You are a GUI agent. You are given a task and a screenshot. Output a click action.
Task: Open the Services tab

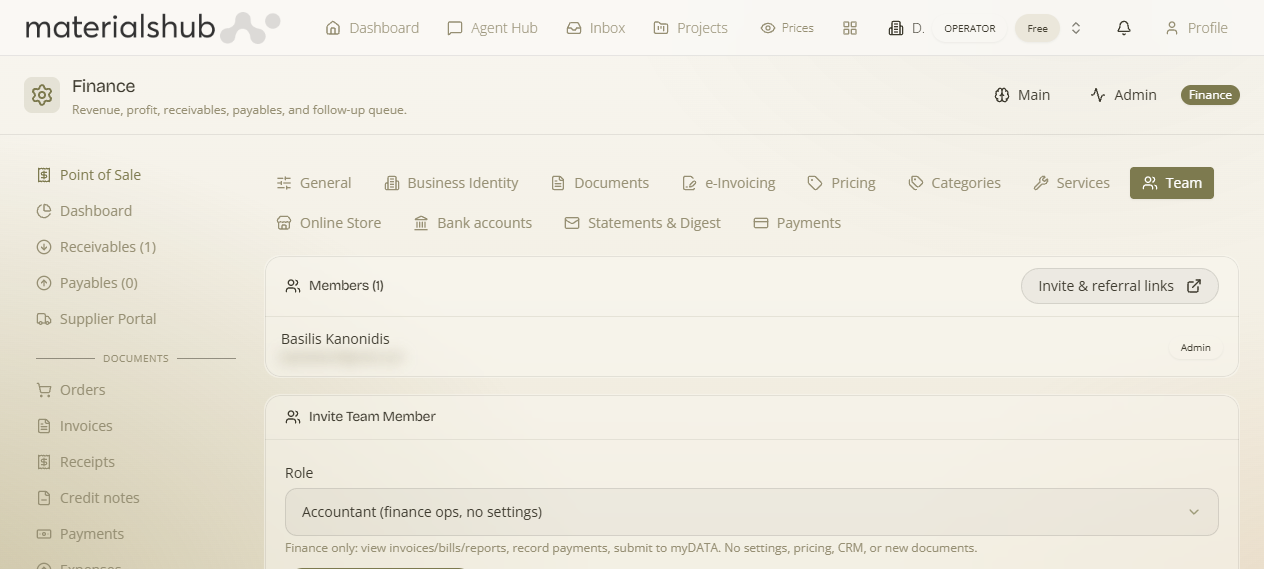[x=1071, y=183]
